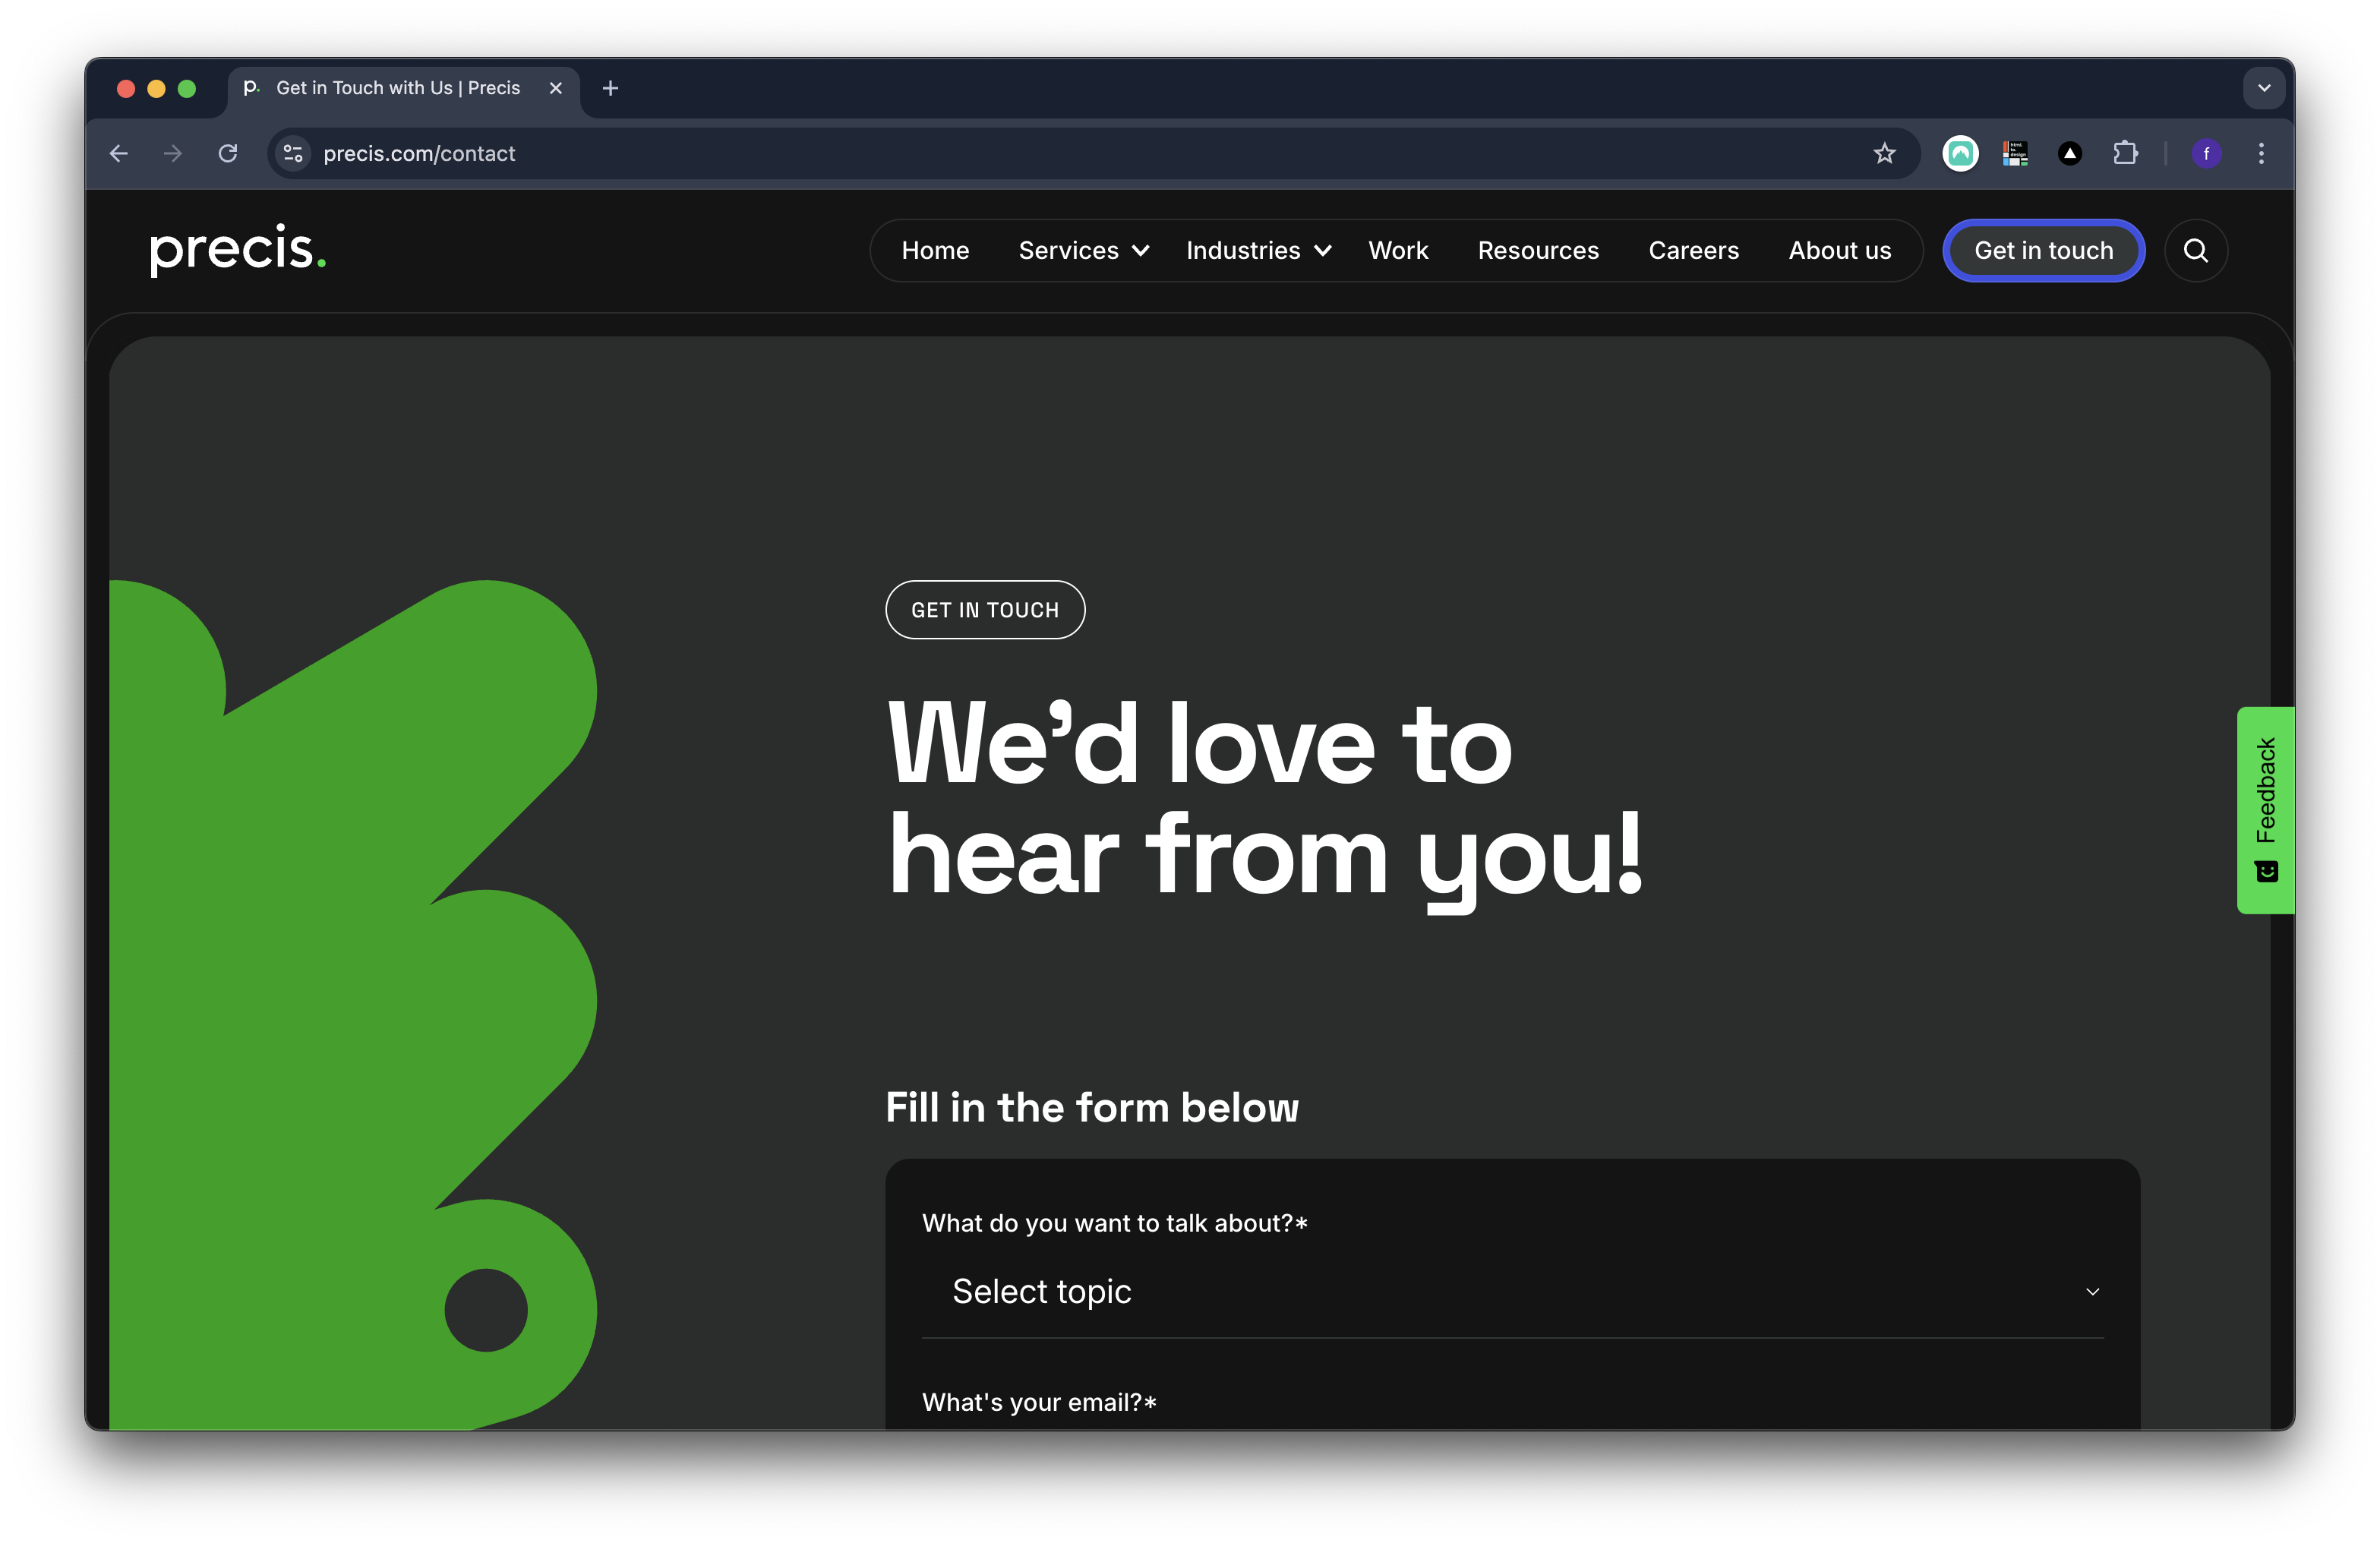The image size is (2380, 1543).
Task: Click the address bar URL field
Action: coord(1000,153)
